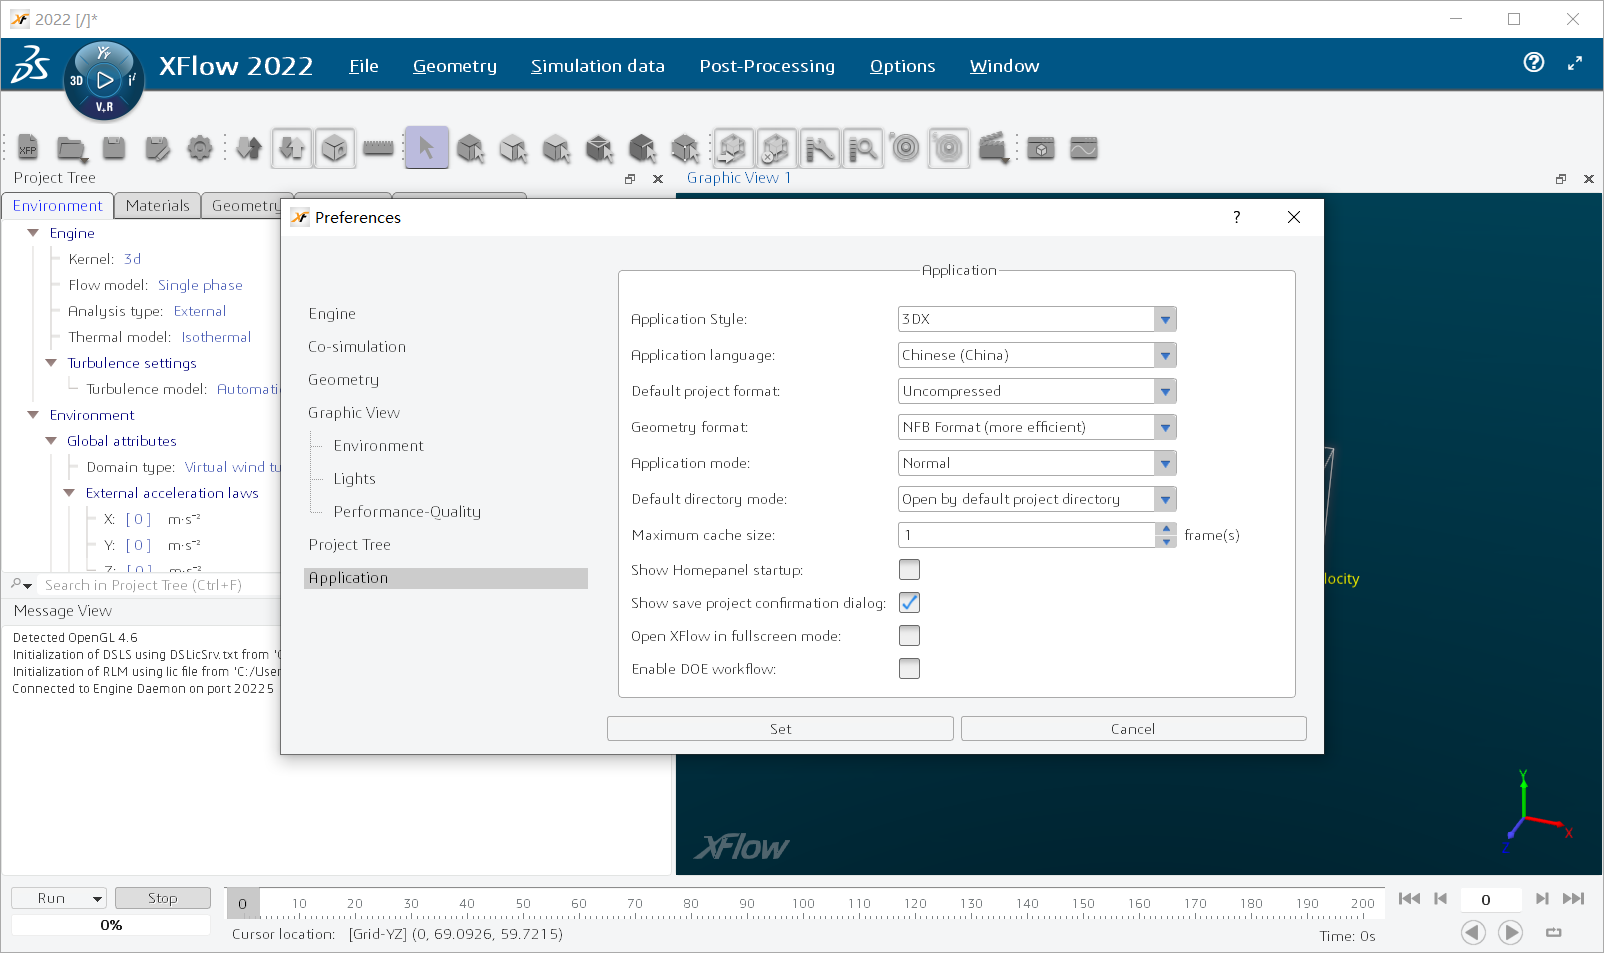Select Lights preferences category
This screenshot has width=1604, height=953.
pyautogui.click(x=355, y=479)
